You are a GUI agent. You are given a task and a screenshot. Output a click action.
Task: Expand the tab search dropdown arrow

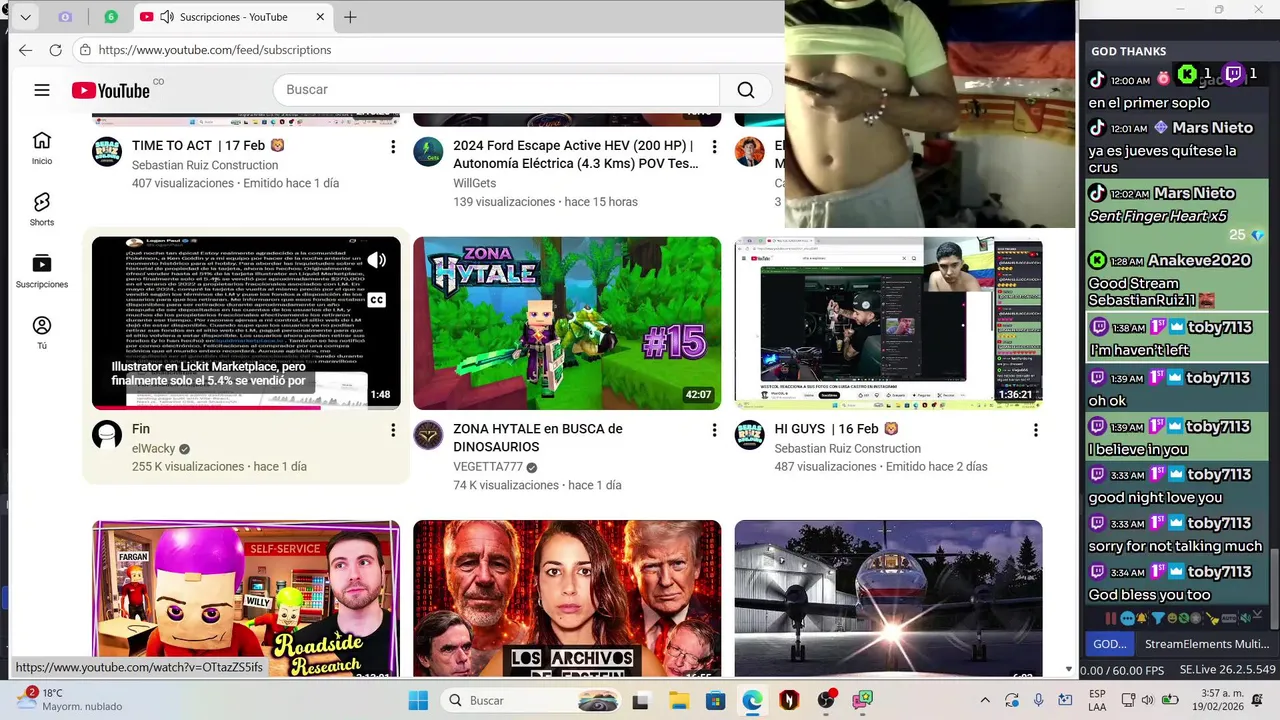point(26,17)
